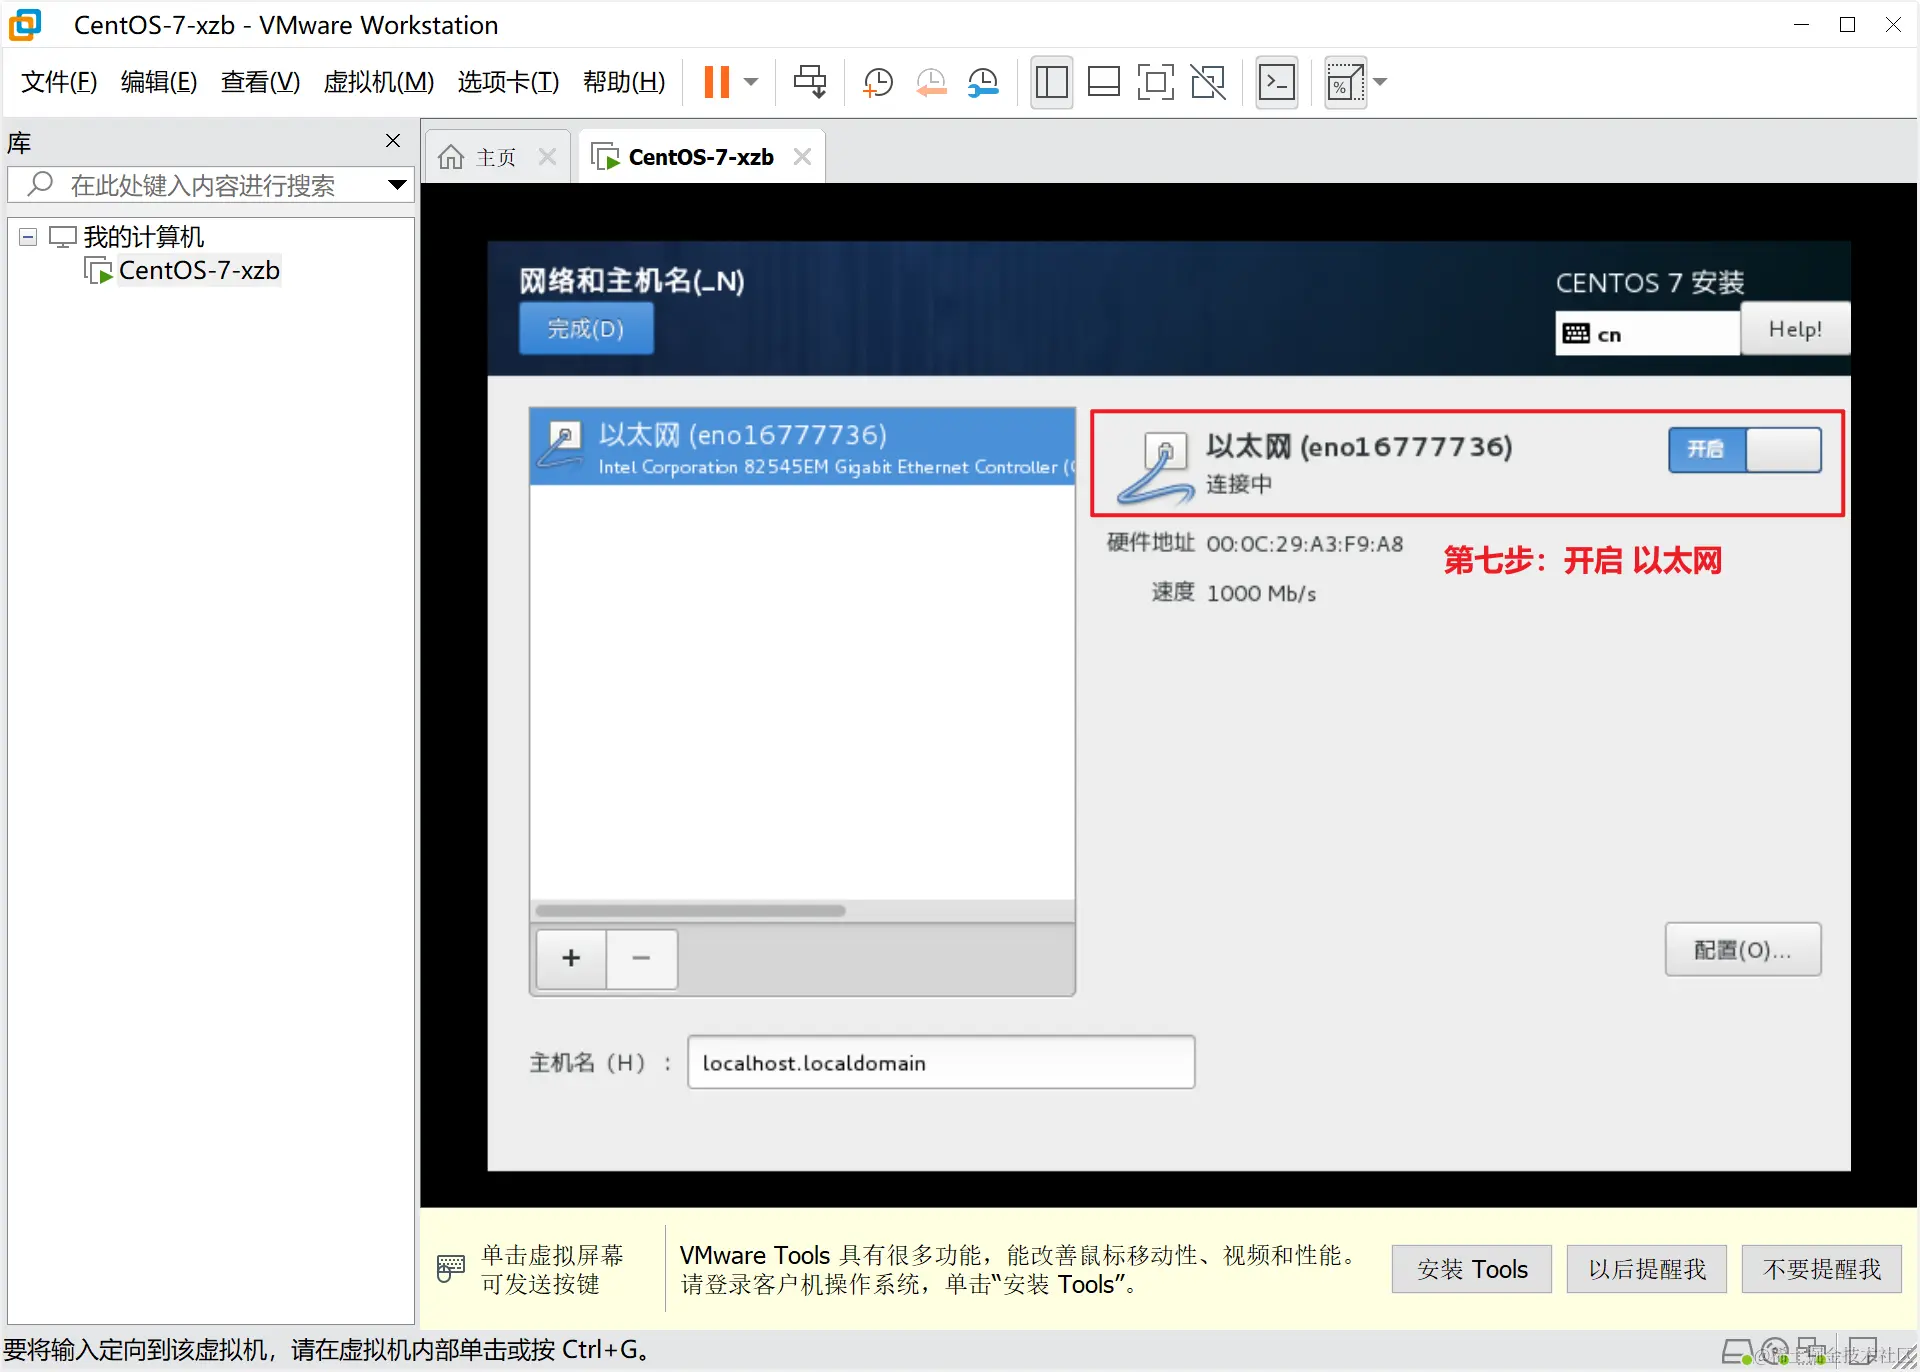Click the 不要提醒我 button

tap(1822, 1269)
